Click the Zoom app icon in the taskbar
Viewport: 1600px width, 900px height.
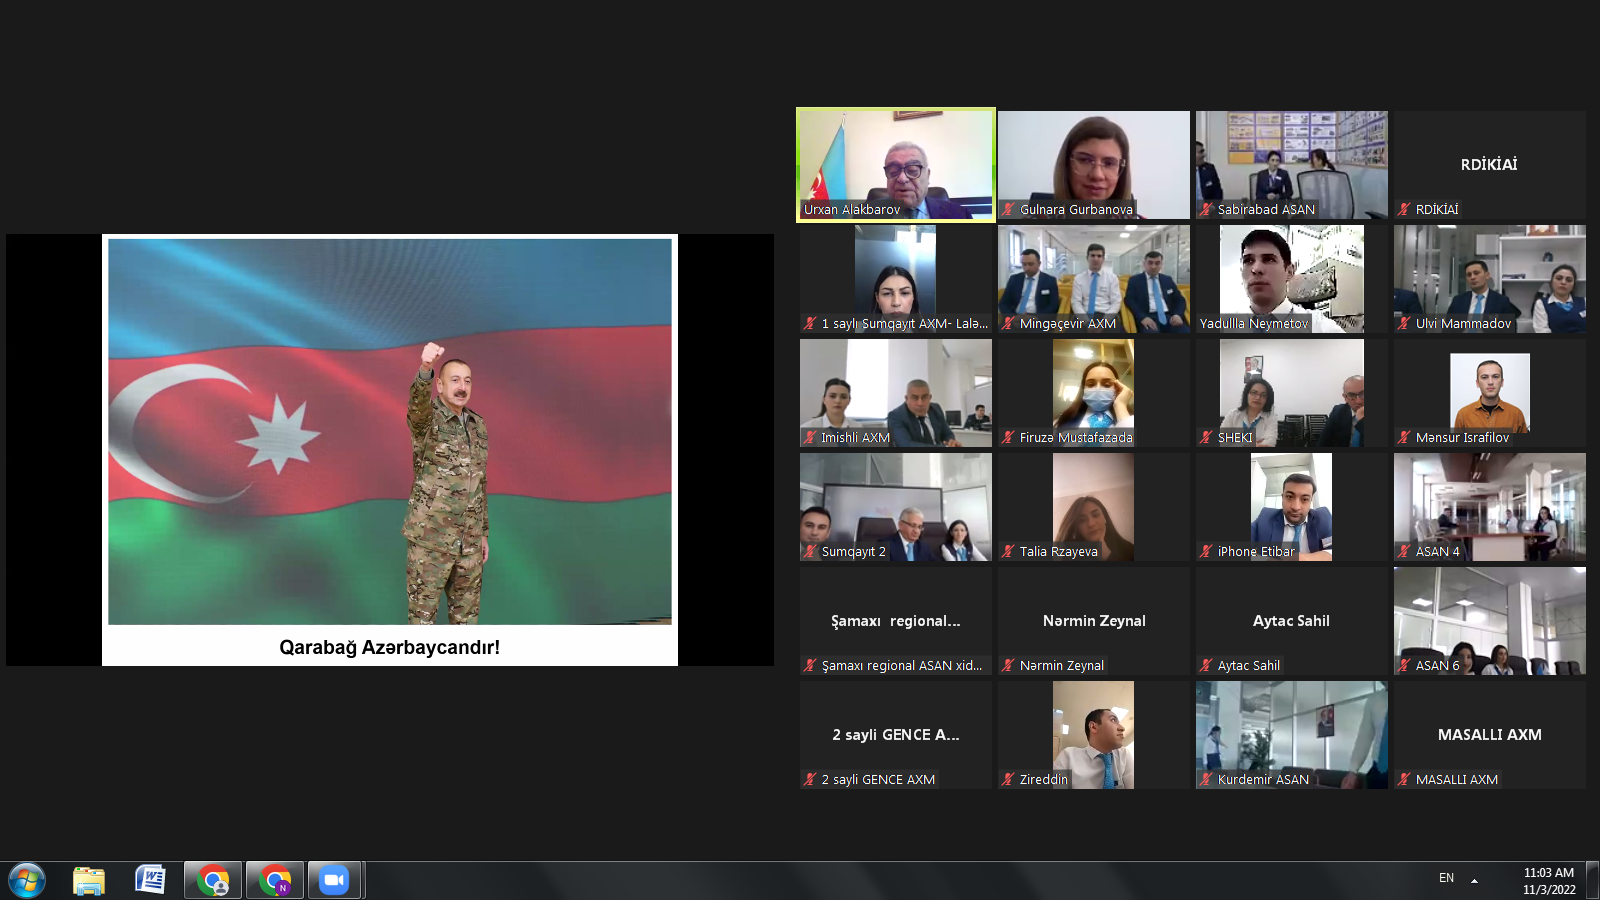click(x=334, y=881)
